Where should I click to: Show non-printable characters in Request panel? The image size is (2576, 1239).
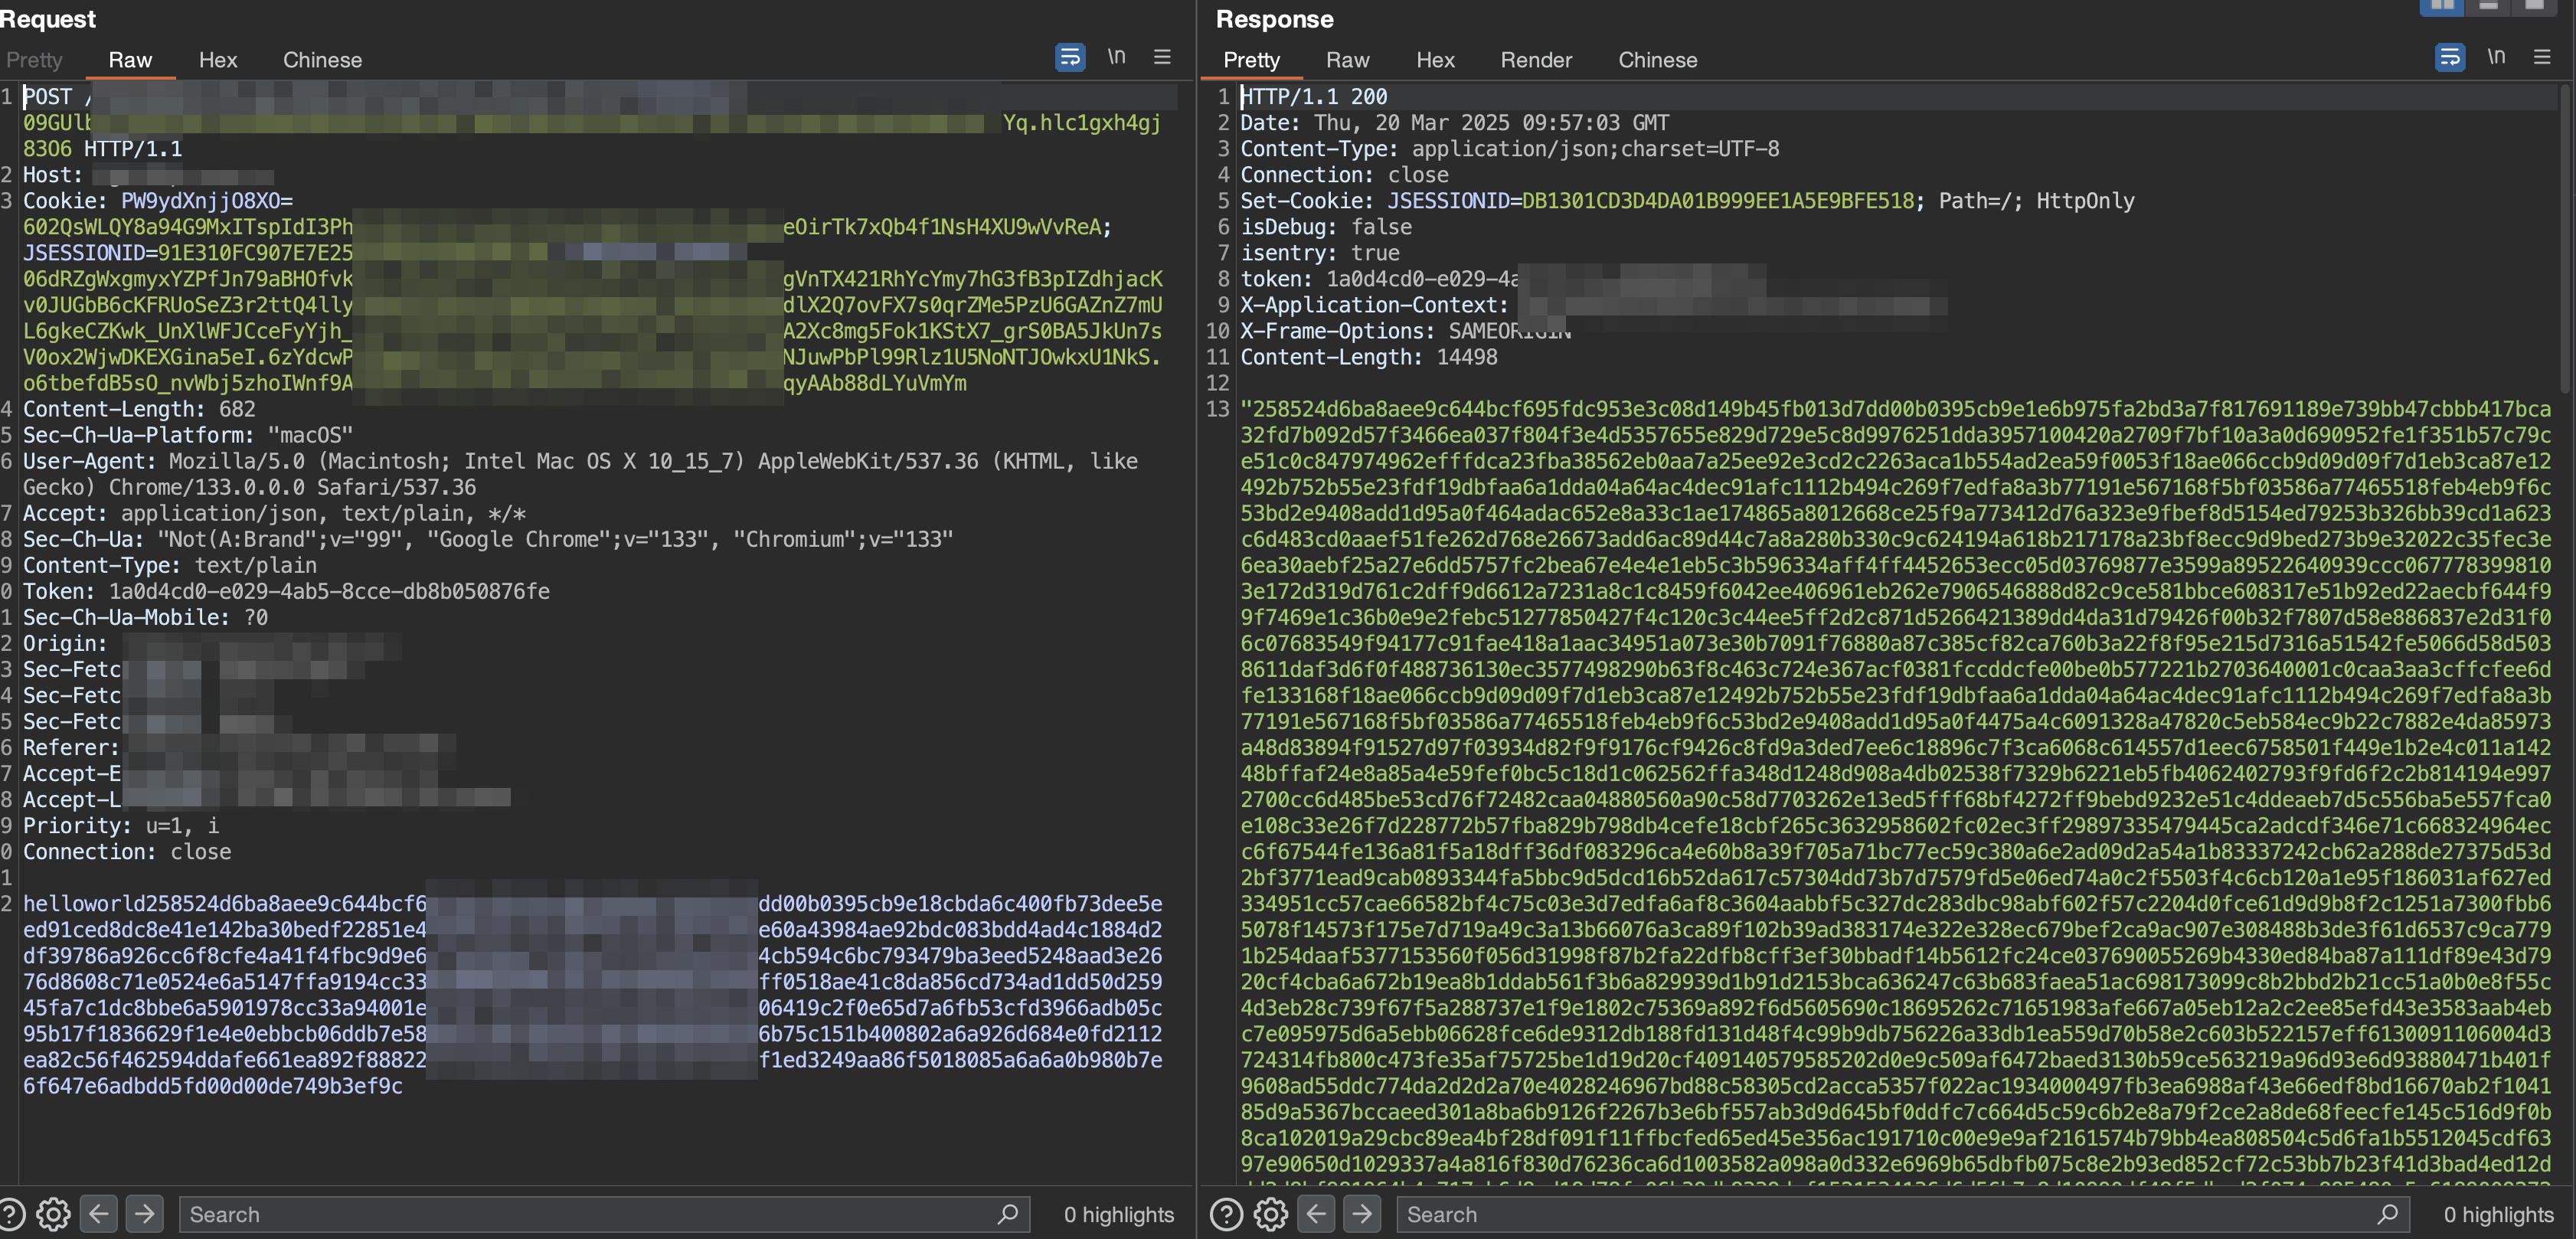click(x=1116, y=57)
